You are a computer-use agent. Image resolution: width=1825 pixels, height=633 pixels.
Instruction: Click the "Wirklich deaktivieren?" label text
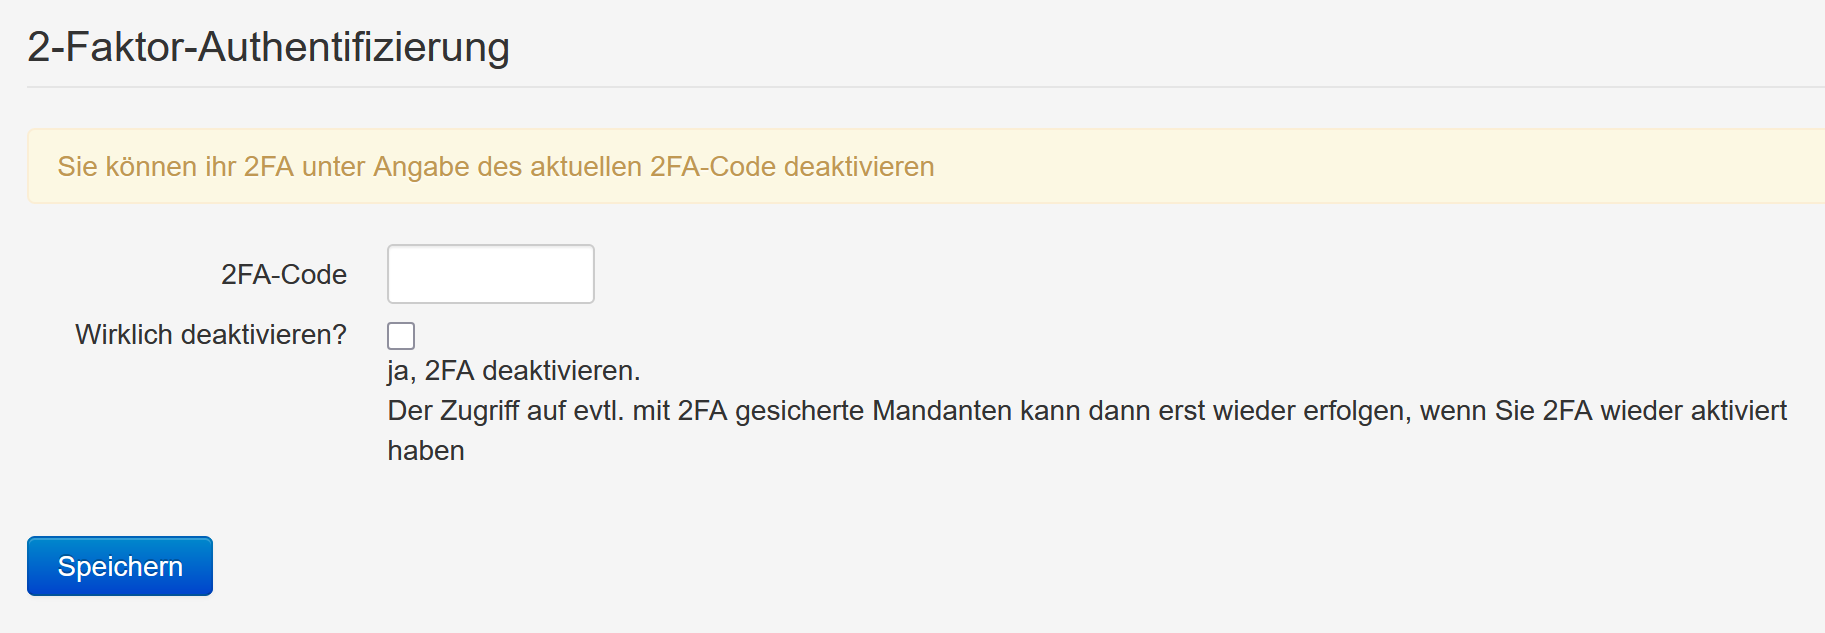point(211,335)
